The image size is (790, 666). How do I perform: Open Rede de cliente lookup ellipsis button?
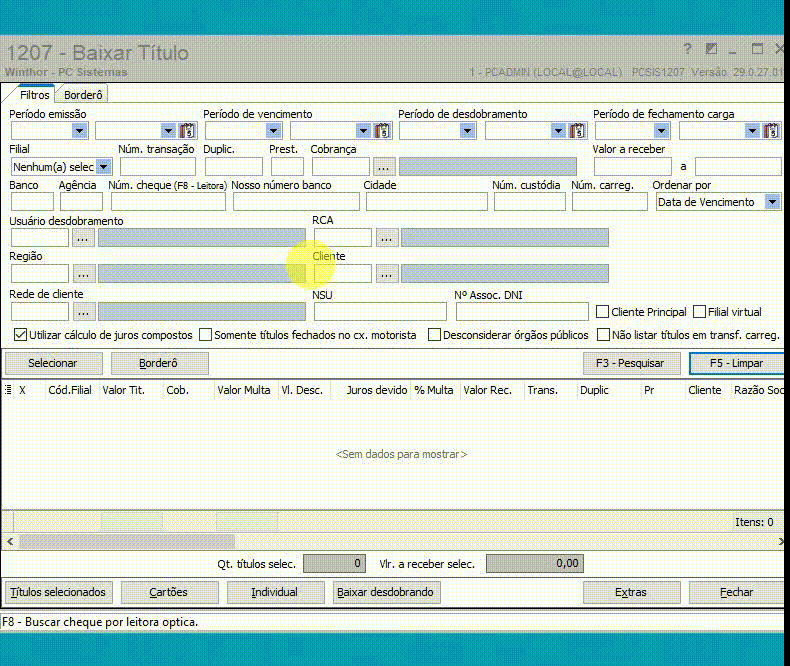pos(83,312)
